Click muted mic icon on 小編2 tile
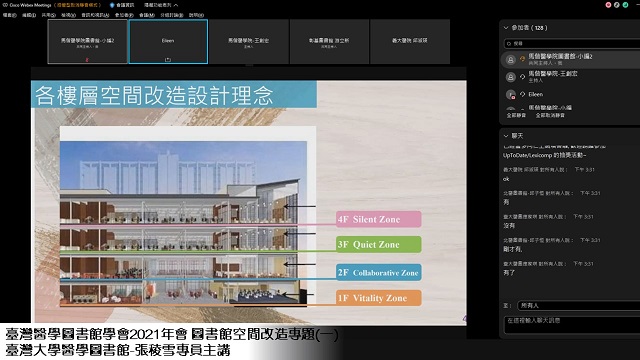Viewport: 640px width, 360px height. point(87,60)
